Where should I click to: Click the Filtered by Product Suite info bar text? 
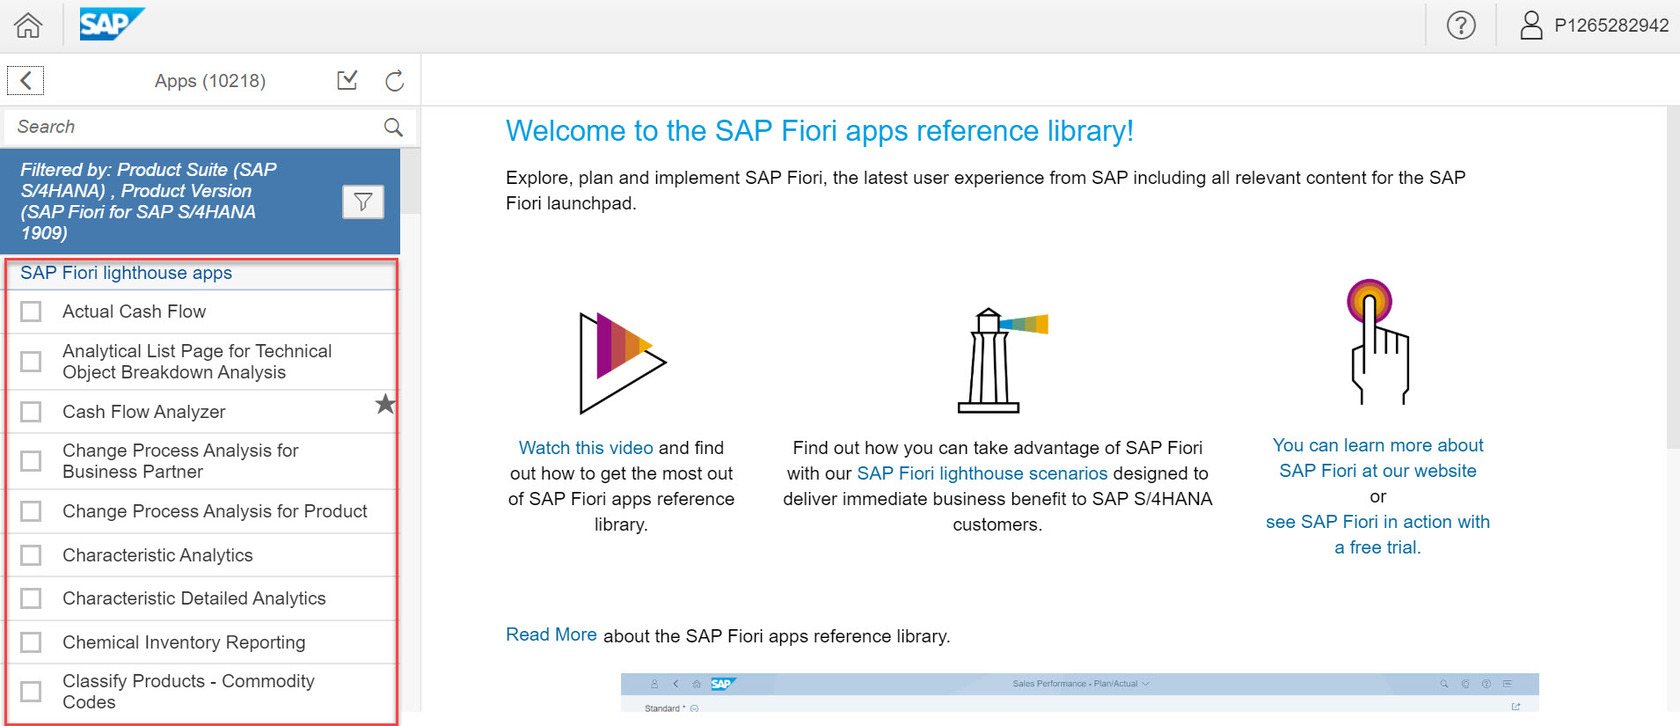click(149, 201)
